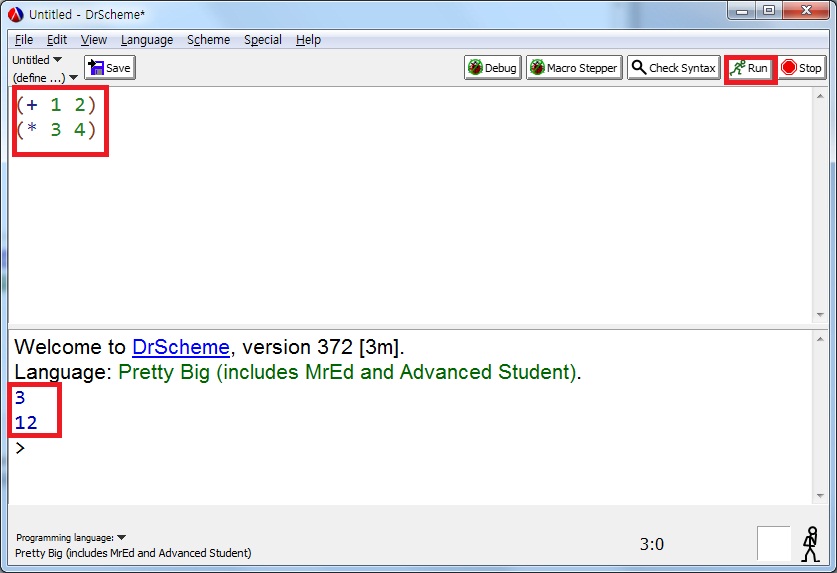
Task: Open the Special menu
Action: [x=262, y=40]
